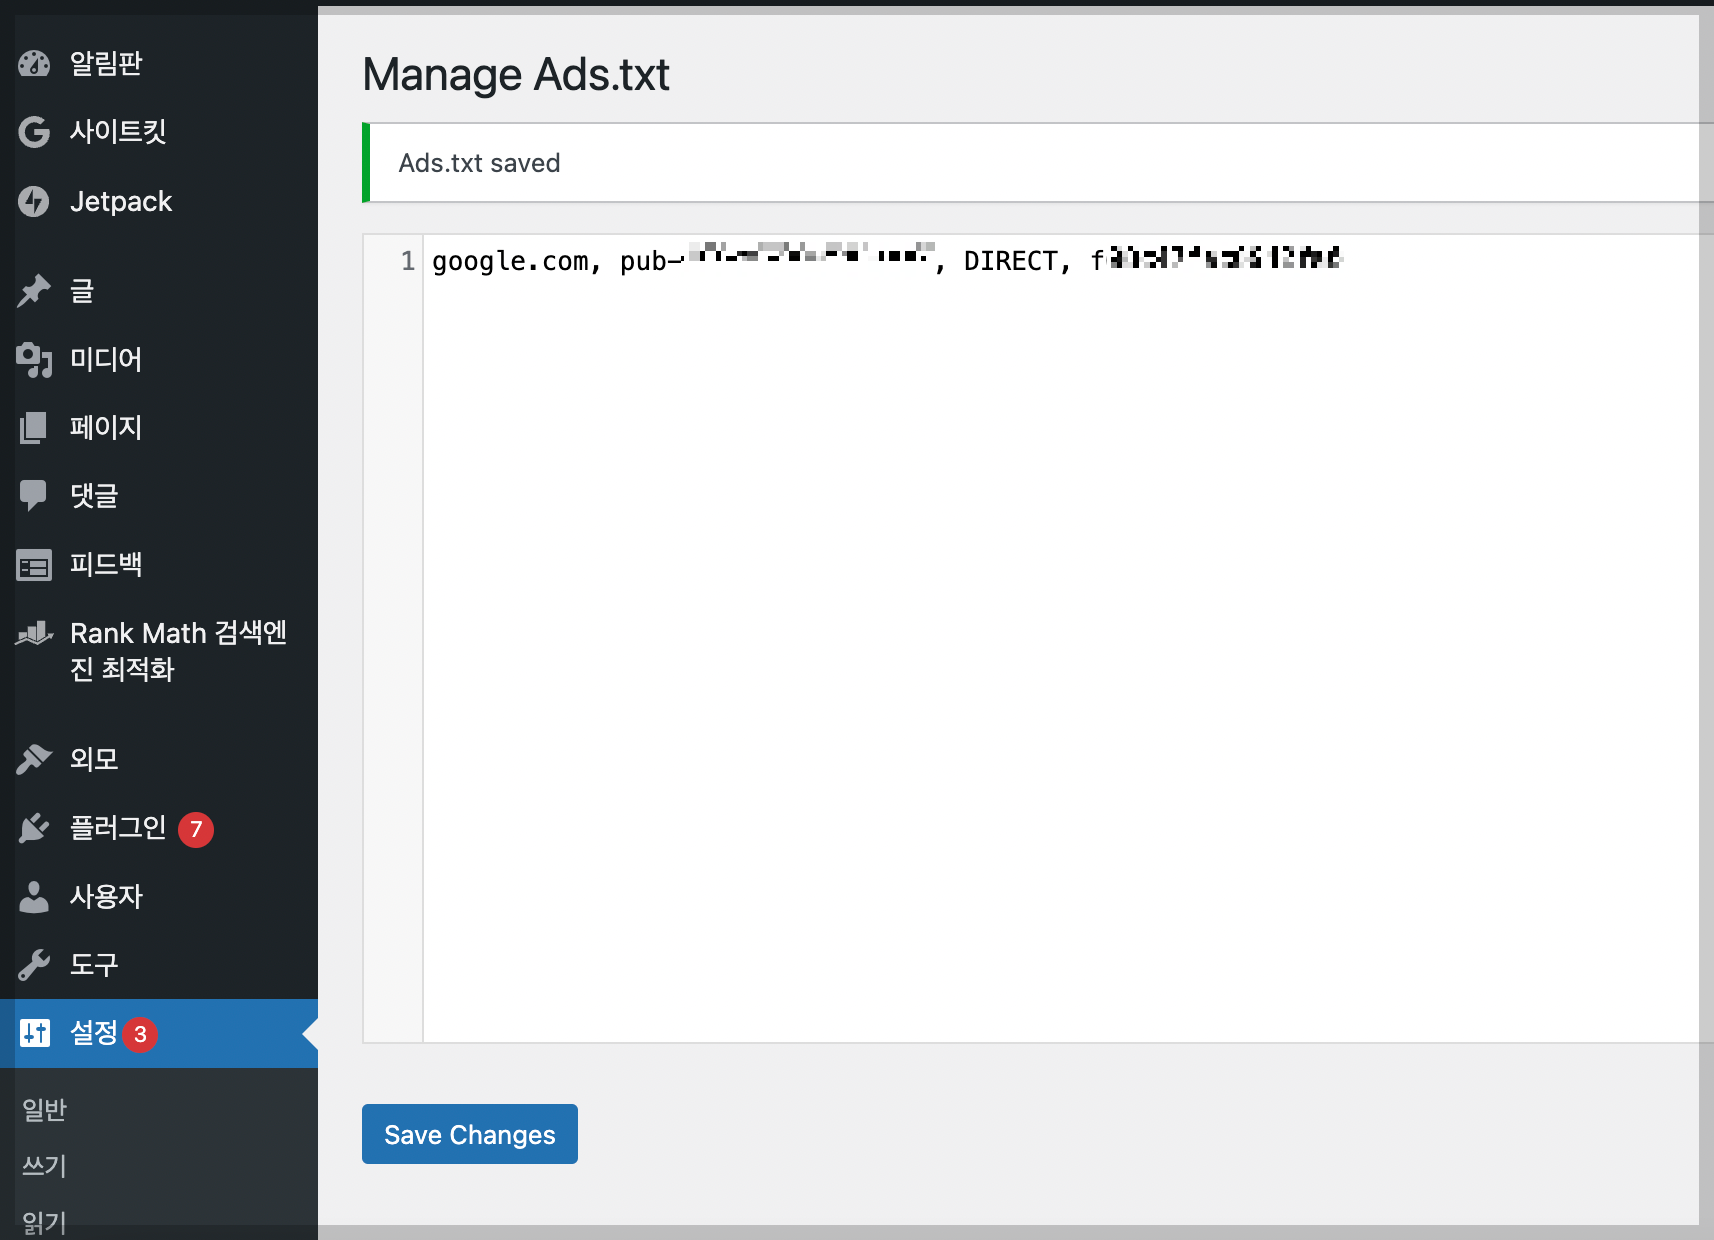Open the 일반 general settings submenu
The height and width of the screenshot is (1240, 1714).
pos(44,1109)
